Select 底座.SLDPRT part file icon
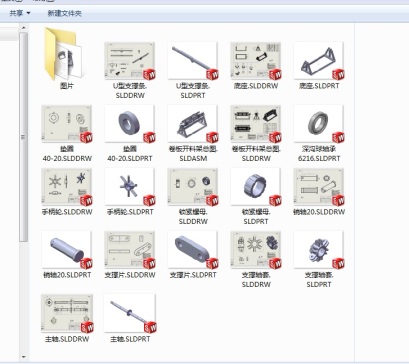Image resolution: width=409 pixels, height=364 pixels. pos(319,61)
